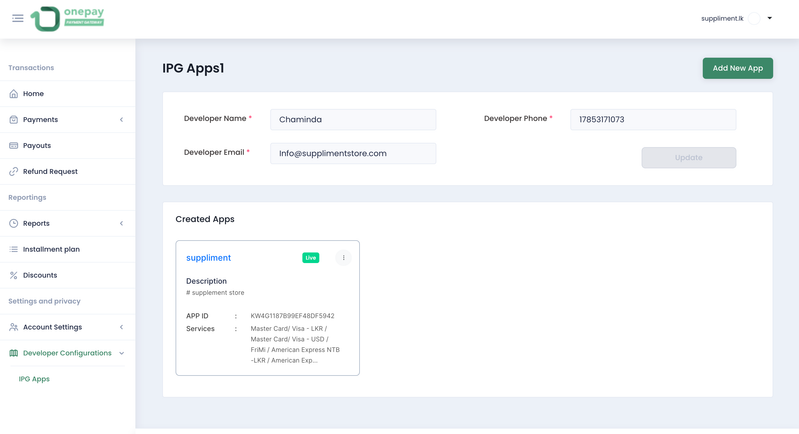This screenshot has height=434, width=799.
Task: Click the suppliment.lk account name
Action: [x=722, y=18]
